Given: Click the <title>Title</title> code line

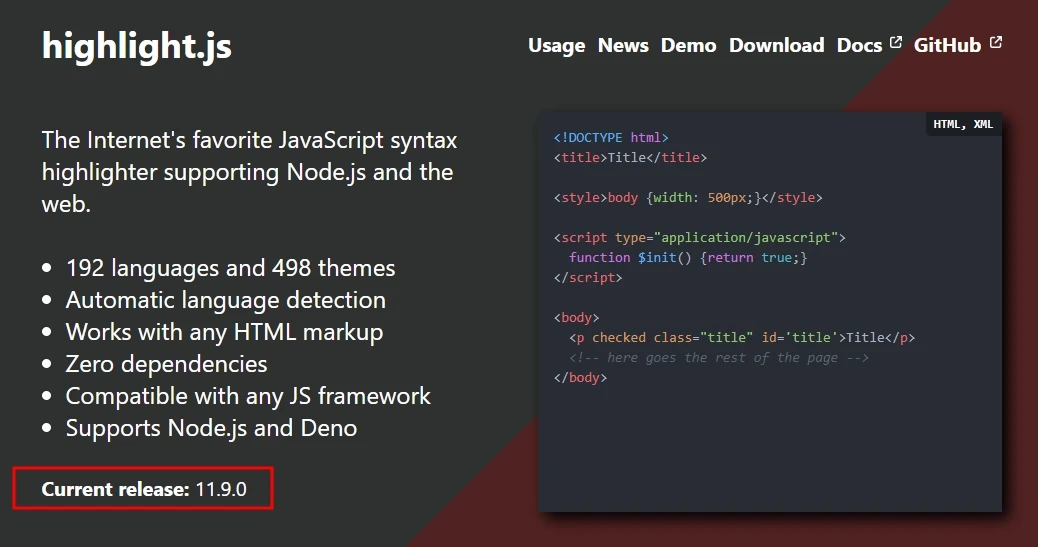Looking at the screenshot, I should (630, 158).
